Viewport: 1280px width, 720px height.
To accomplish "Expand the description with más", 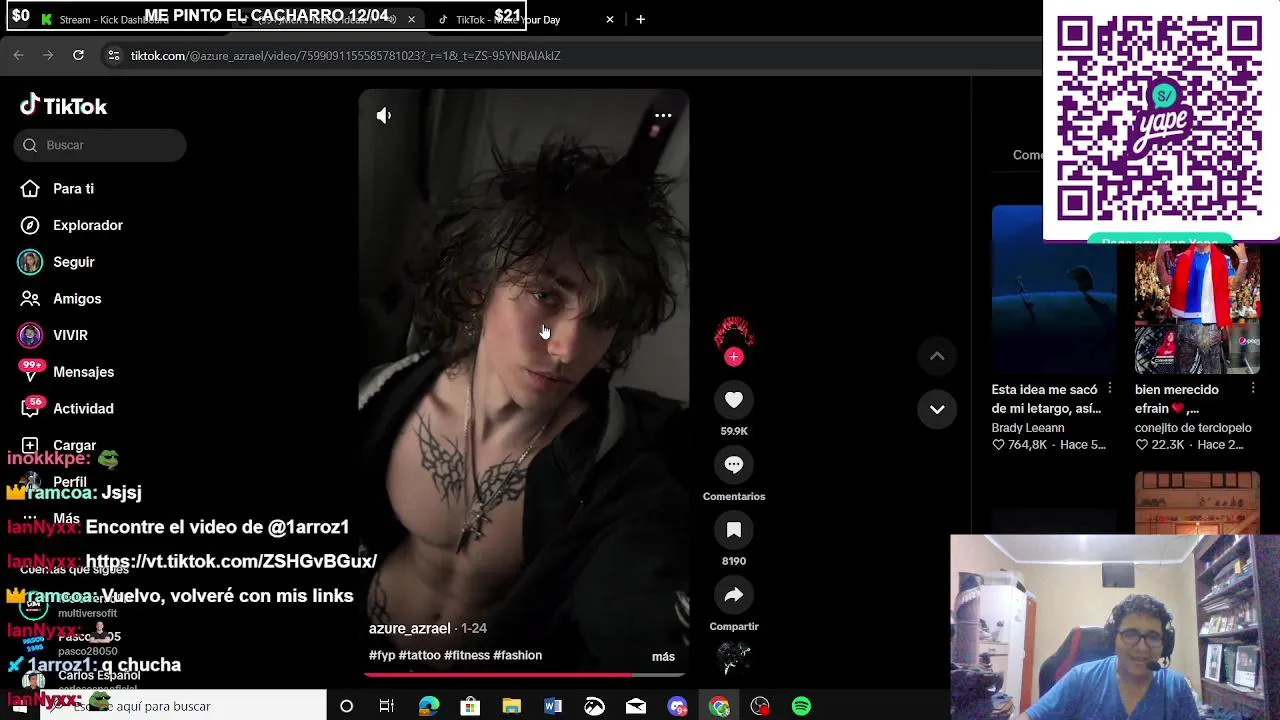I will pos(663,657).
